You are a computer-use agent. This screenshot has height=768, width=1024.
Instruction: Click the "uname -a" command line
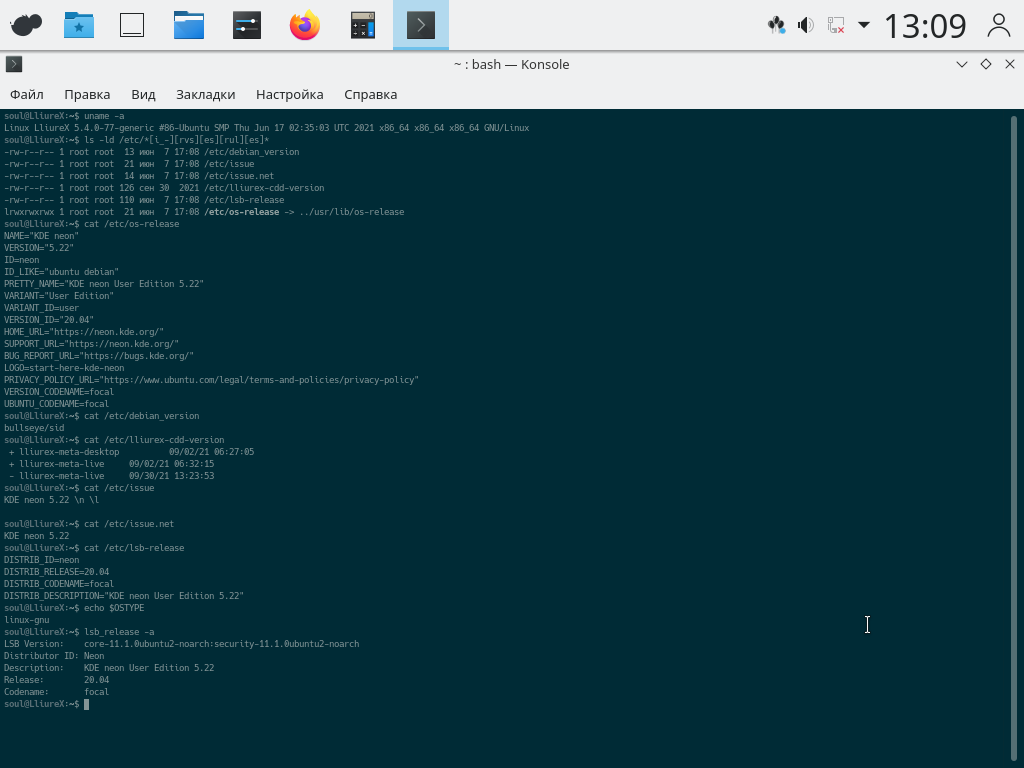point(64,116)
